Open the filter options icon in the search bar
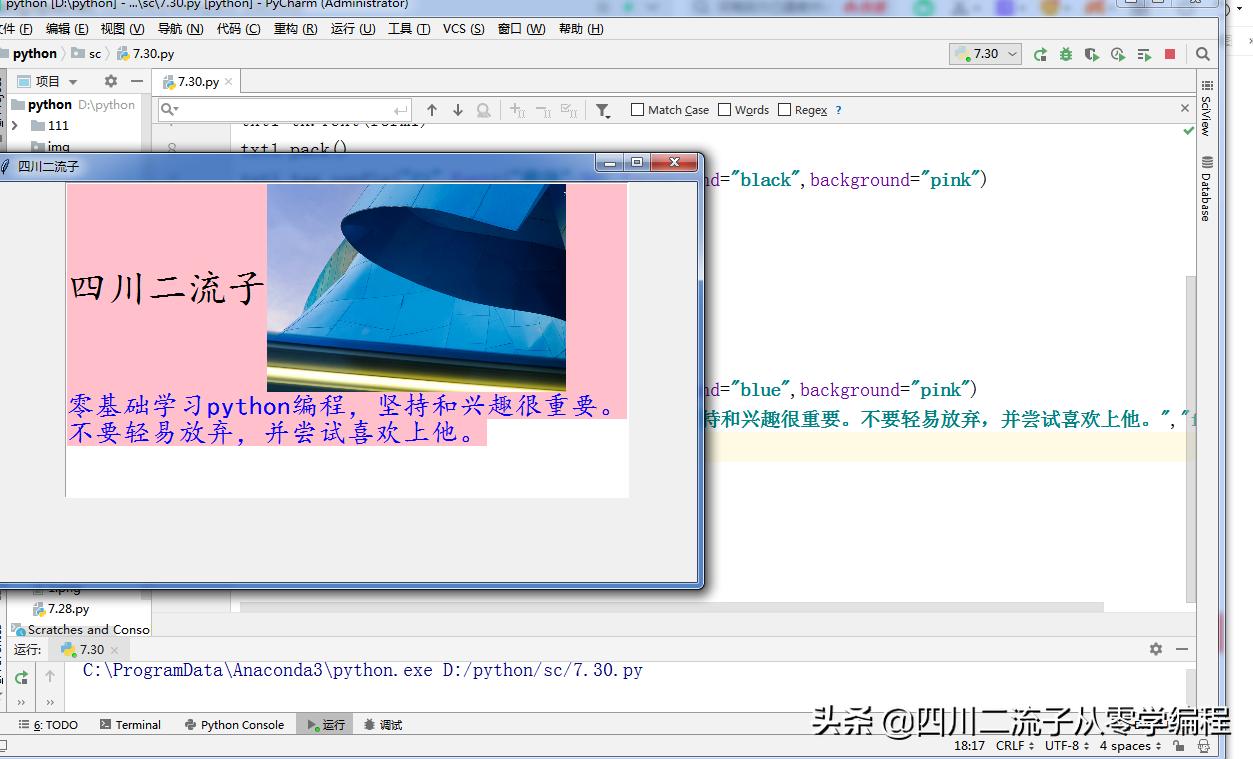1253x759 pixels. tap(602, 110)
